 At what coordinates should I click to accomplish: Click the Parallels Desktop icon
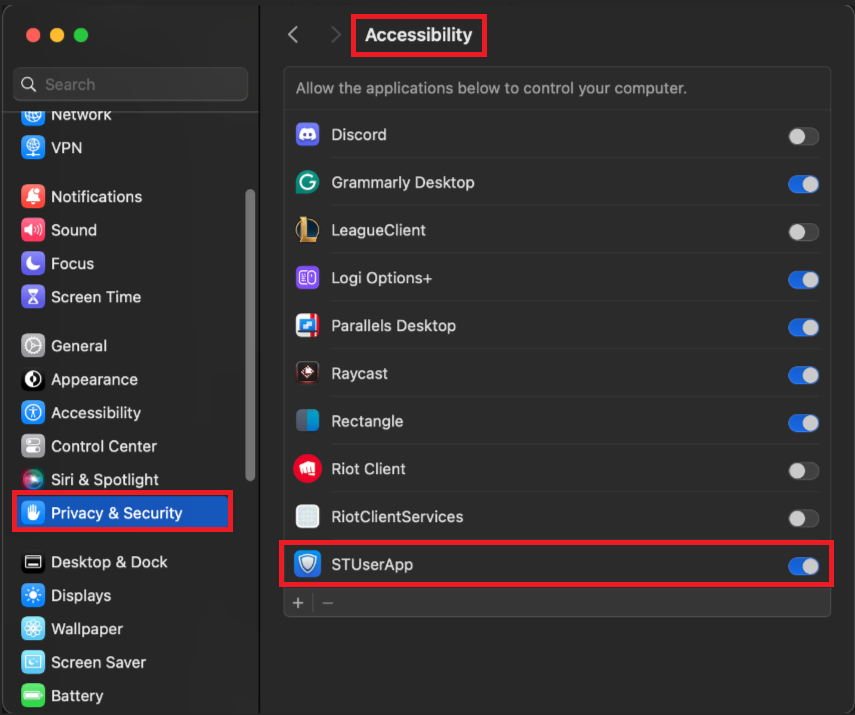pos(308,326)
